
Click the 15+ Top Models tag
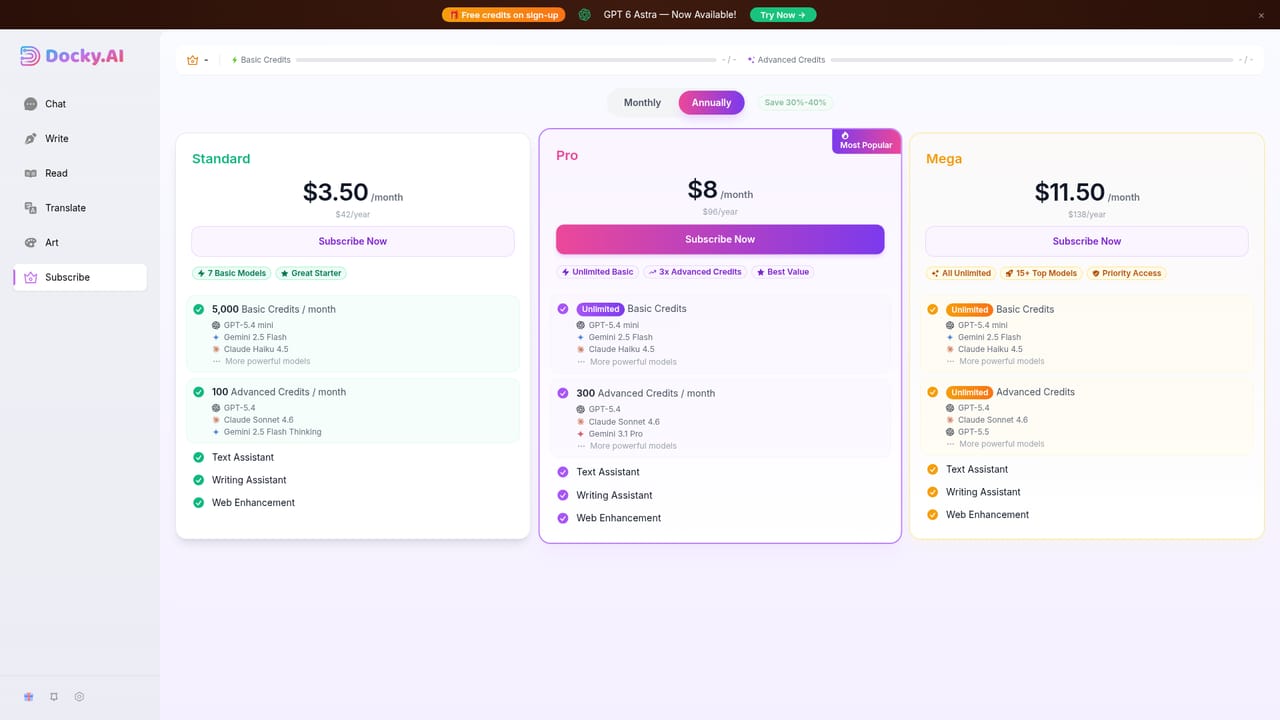click(1041, 273)
